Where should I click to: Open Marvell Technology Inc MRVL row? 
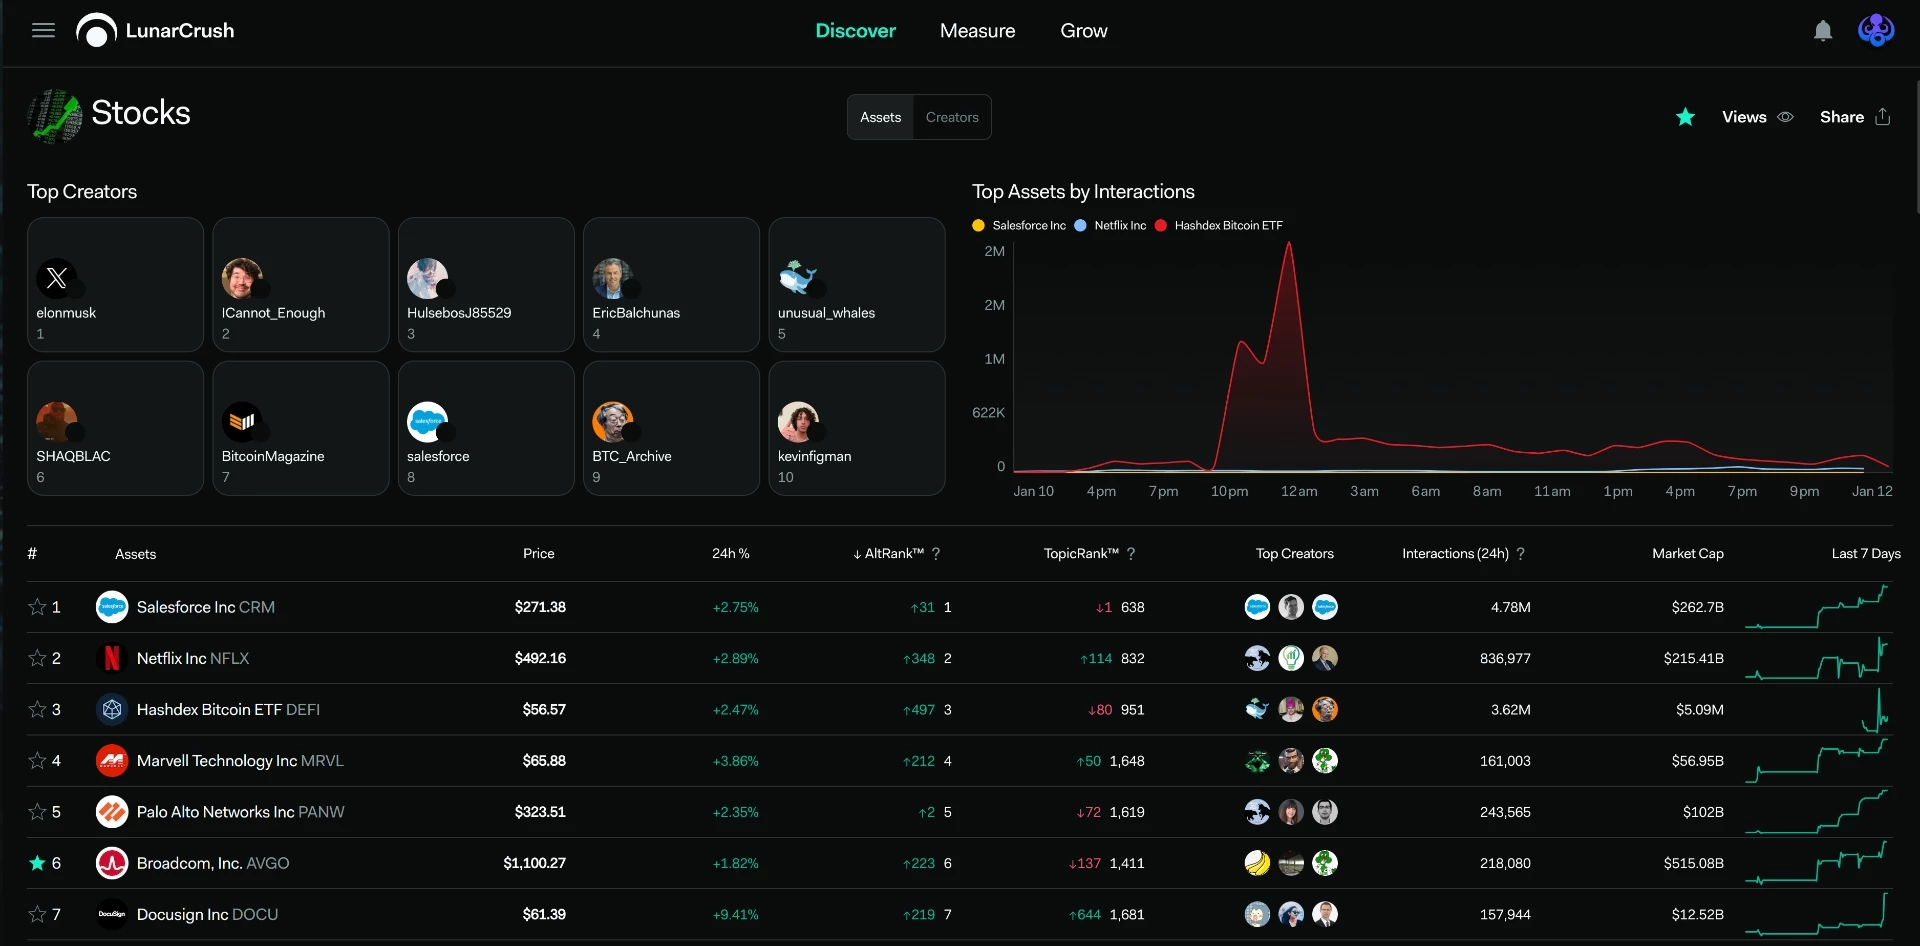coord(960,761)
